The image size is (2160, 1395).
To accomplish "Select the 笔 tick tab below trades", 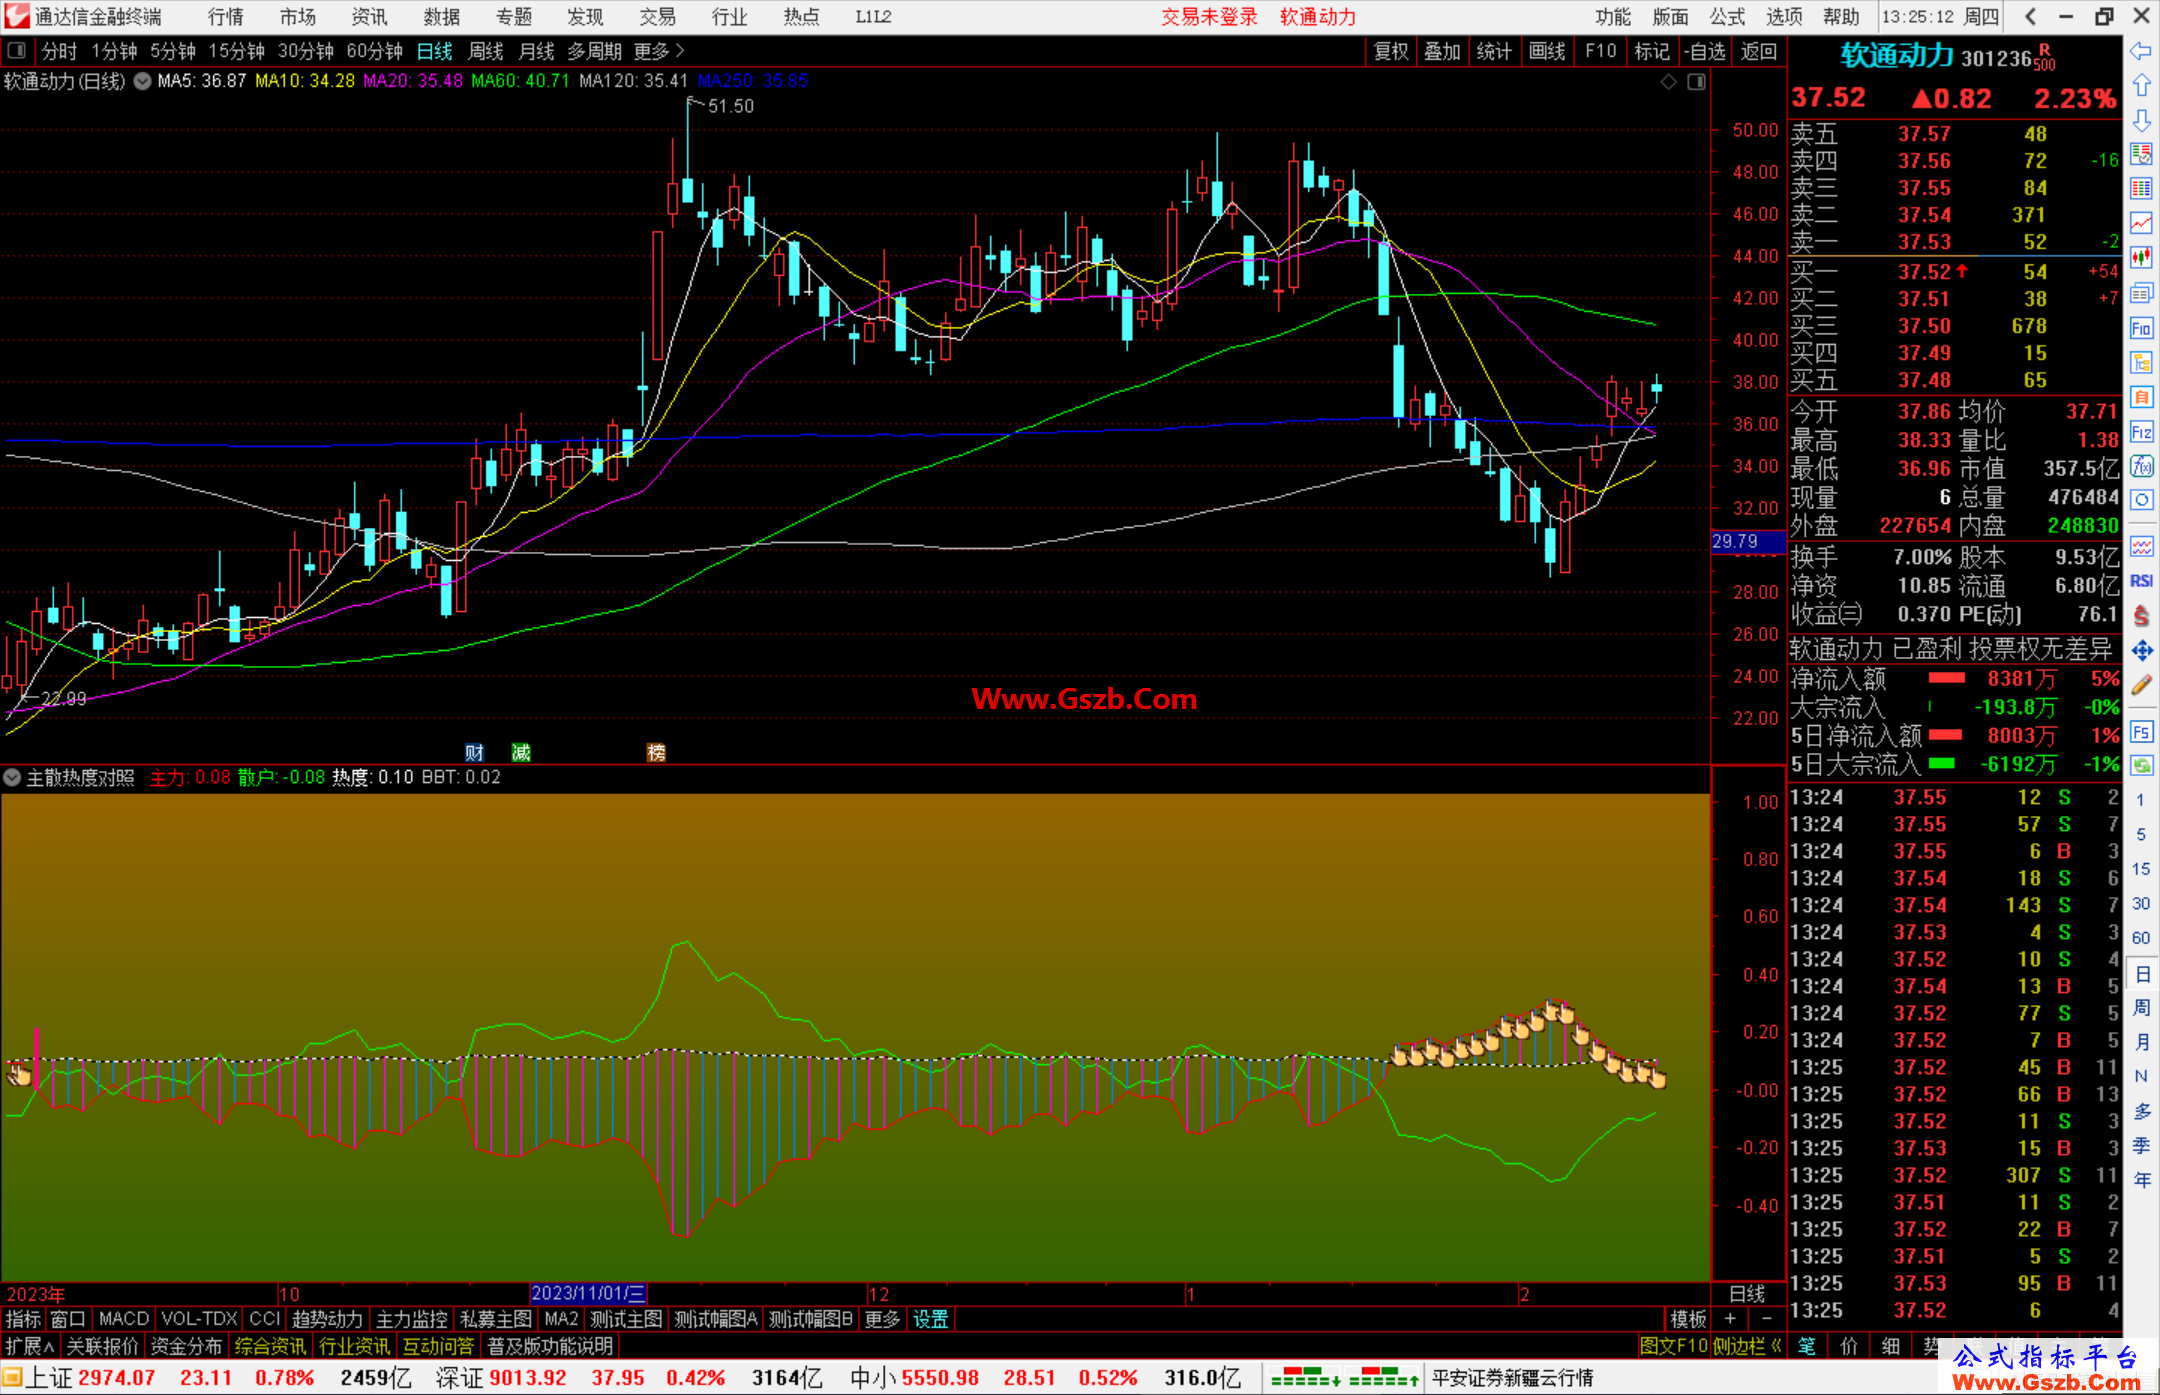I will click(x=1806, y=1346).
